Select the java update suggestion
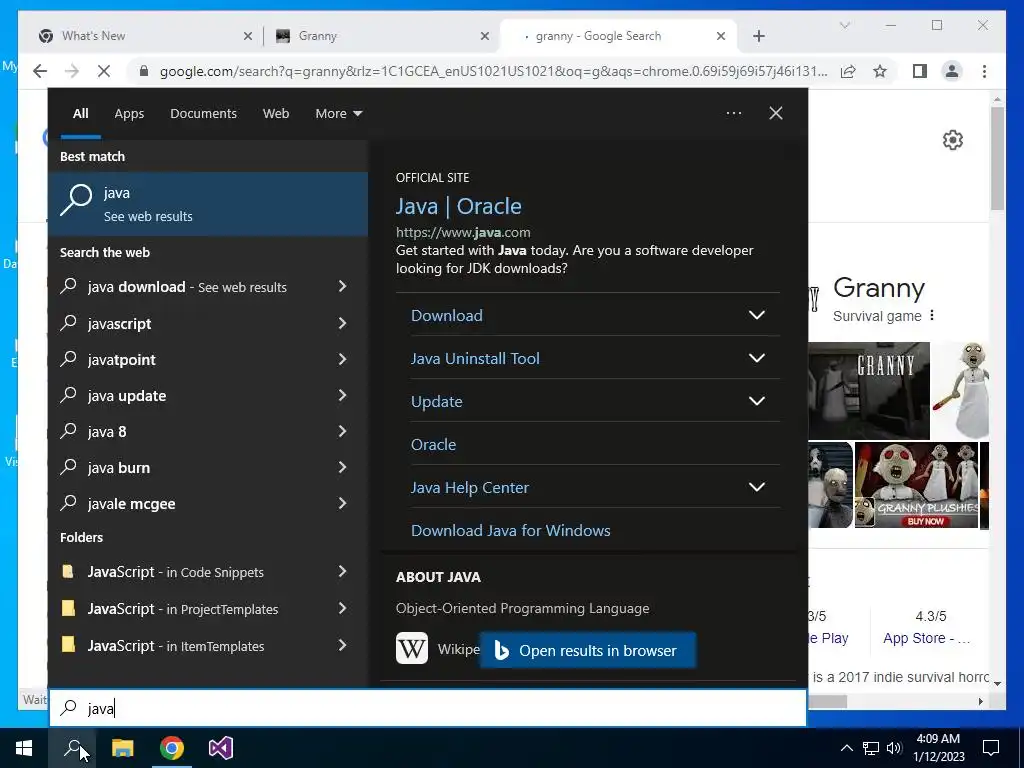The height and width of the screenshot is (768, 1024). coord(208,395)
